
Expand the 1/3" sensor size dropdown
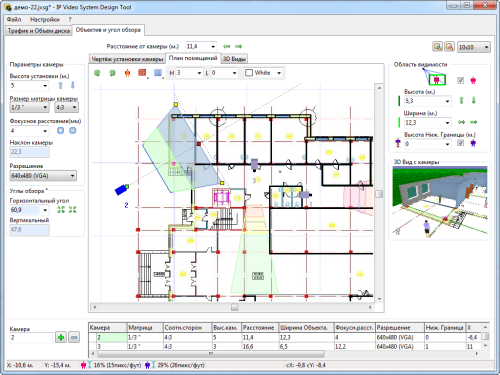click(29, 107)
